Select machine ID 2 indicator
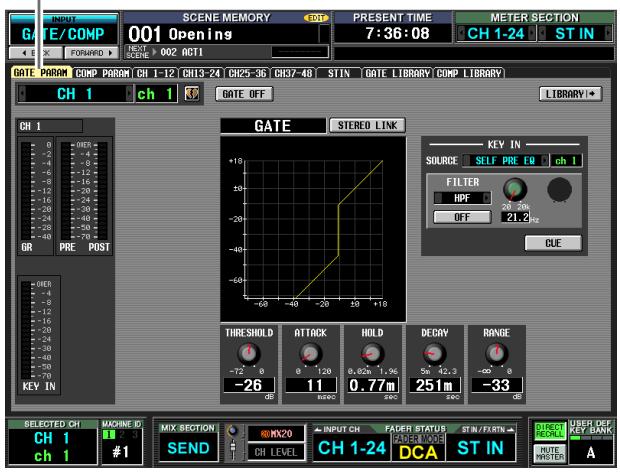This screenshot has width=620, height=473. pyautogui.click(x=122, y=435)
